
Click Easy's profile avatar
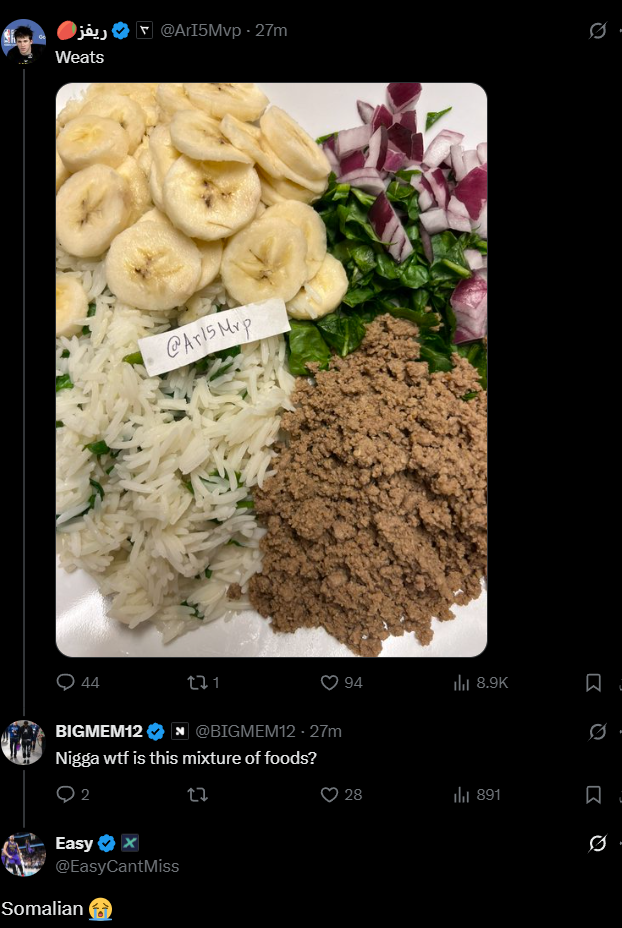[x=23, y=854]
